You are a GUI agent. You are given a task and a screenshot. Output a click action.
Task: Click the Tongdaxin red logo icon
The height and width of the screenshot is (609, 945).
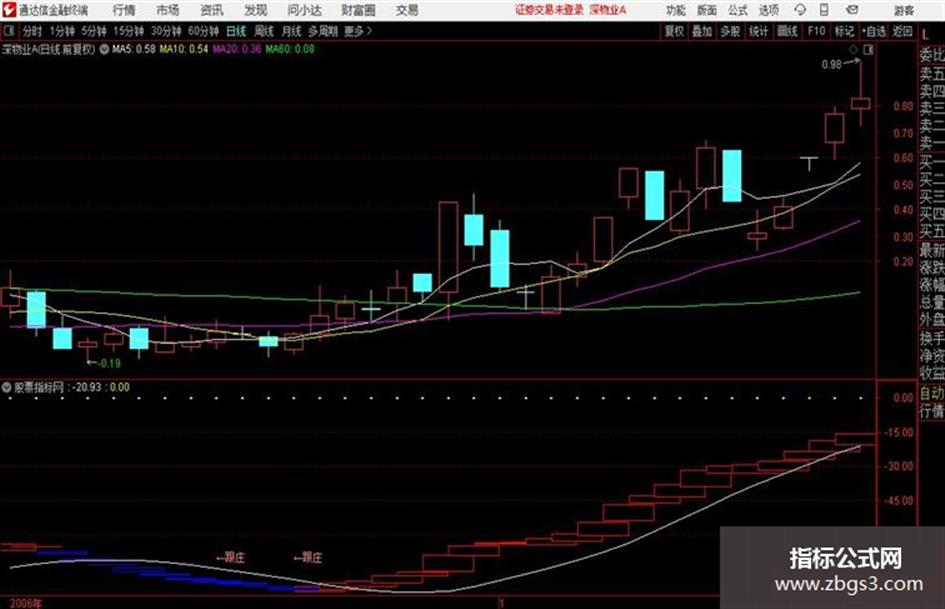10,10
